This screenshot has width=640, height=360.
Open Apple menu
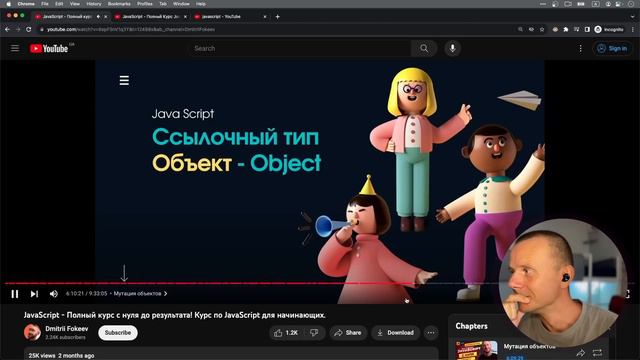click(8, 4)
